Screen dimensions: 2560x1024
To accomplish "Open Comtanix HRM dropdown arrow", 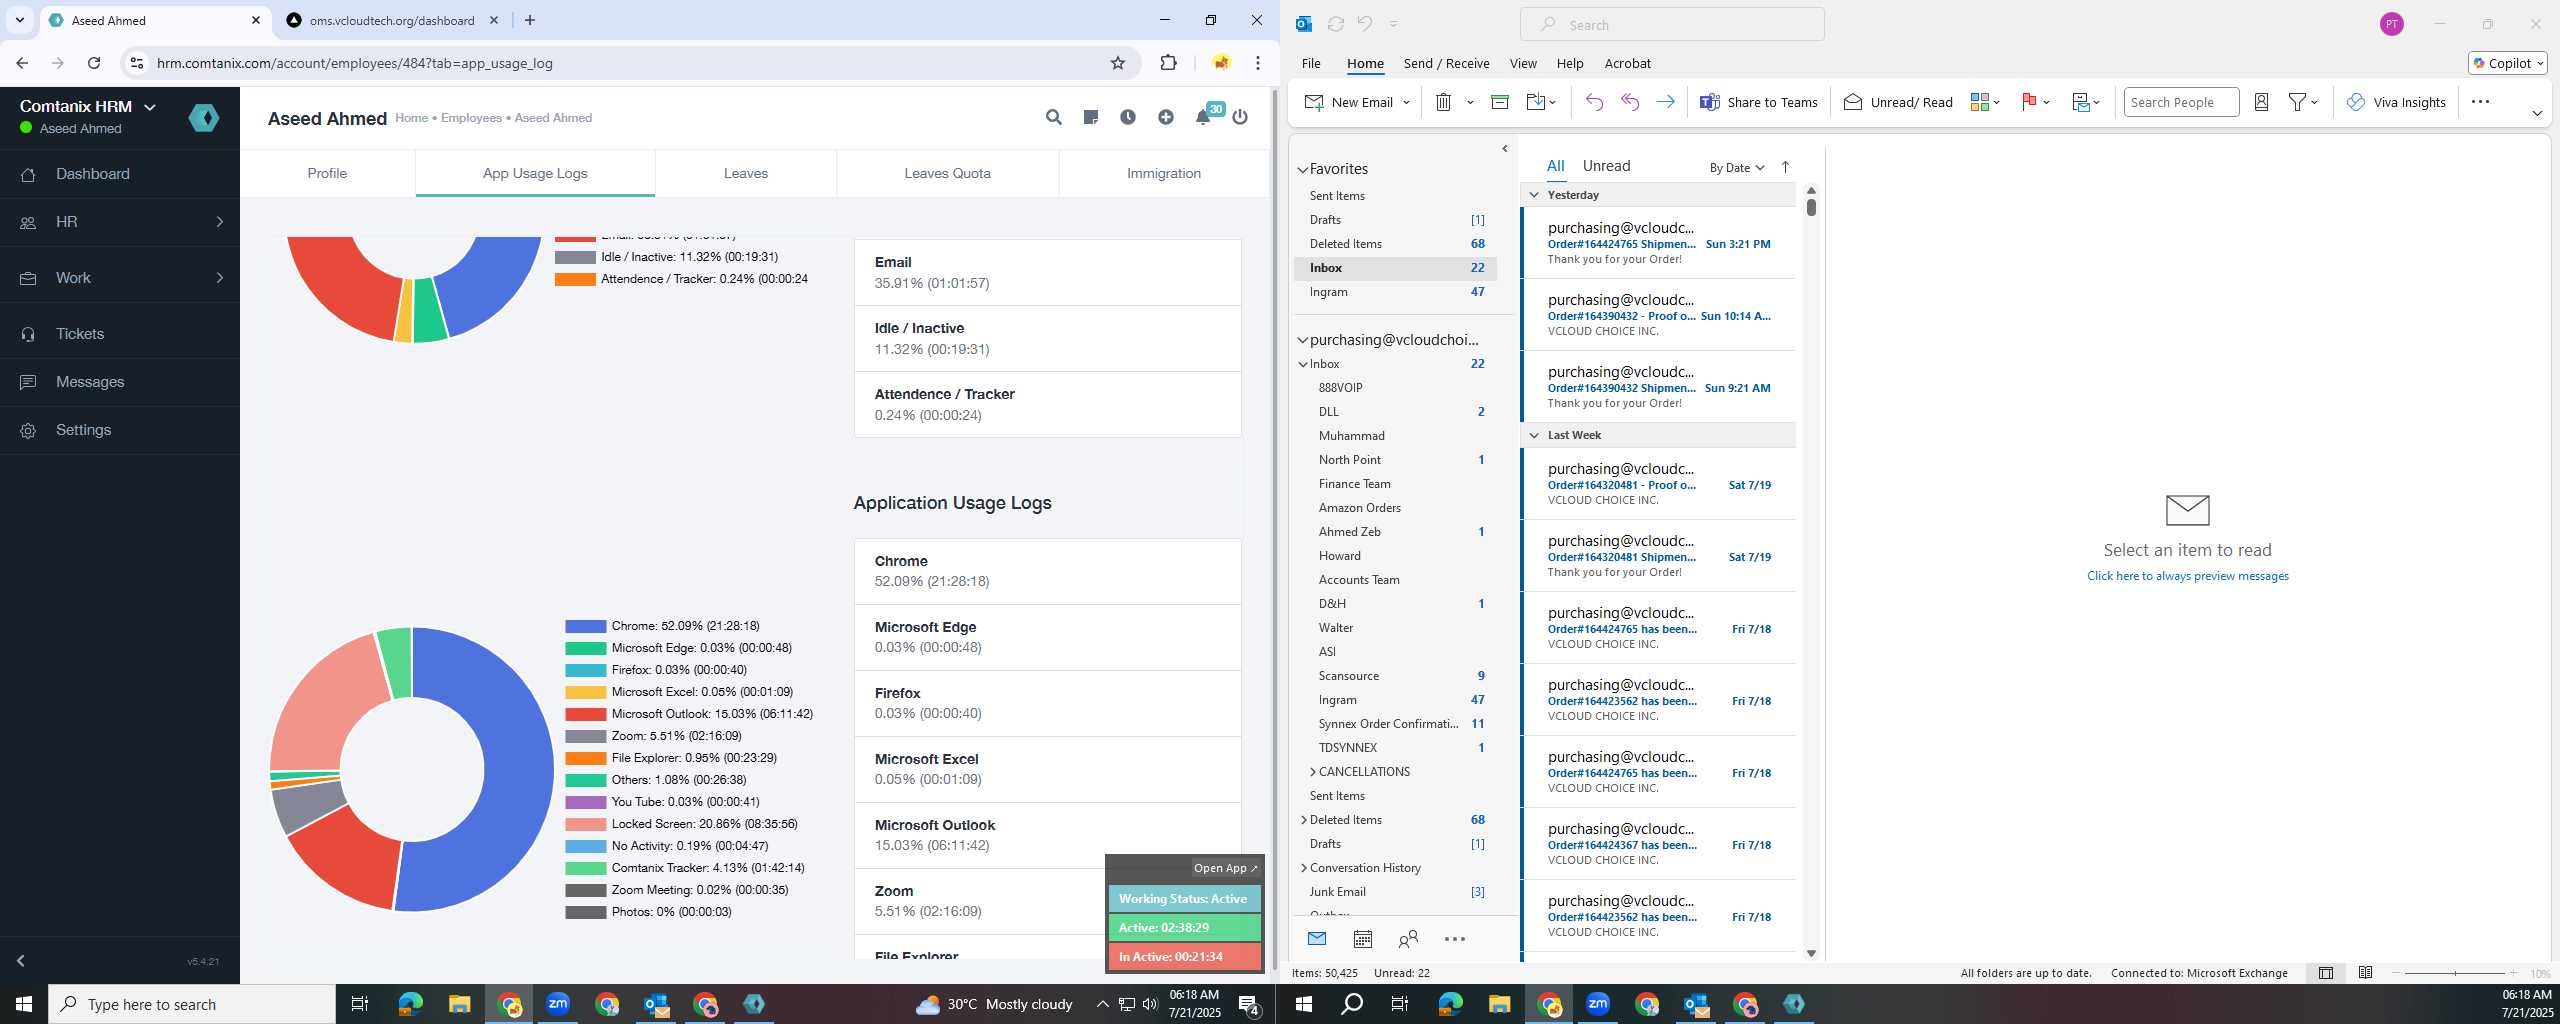I will tap(150, 107).
